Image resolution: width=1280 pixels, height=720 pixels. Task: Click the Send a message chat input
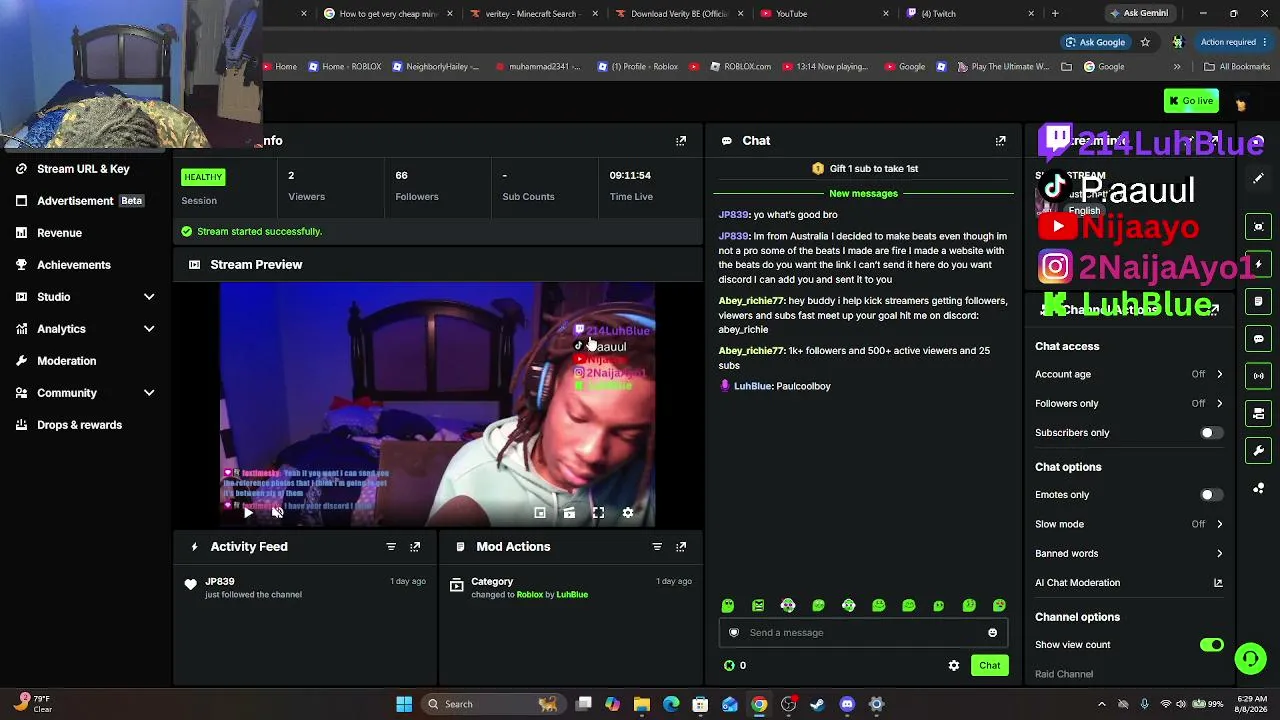tap(863, 632)
